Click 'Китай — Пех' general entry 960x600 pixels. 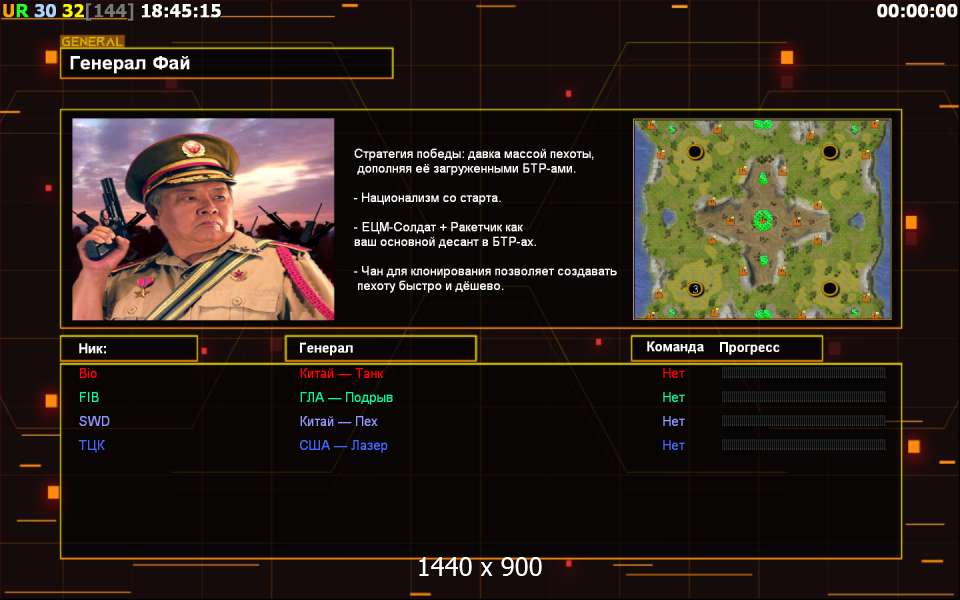(x=339, y=421)
